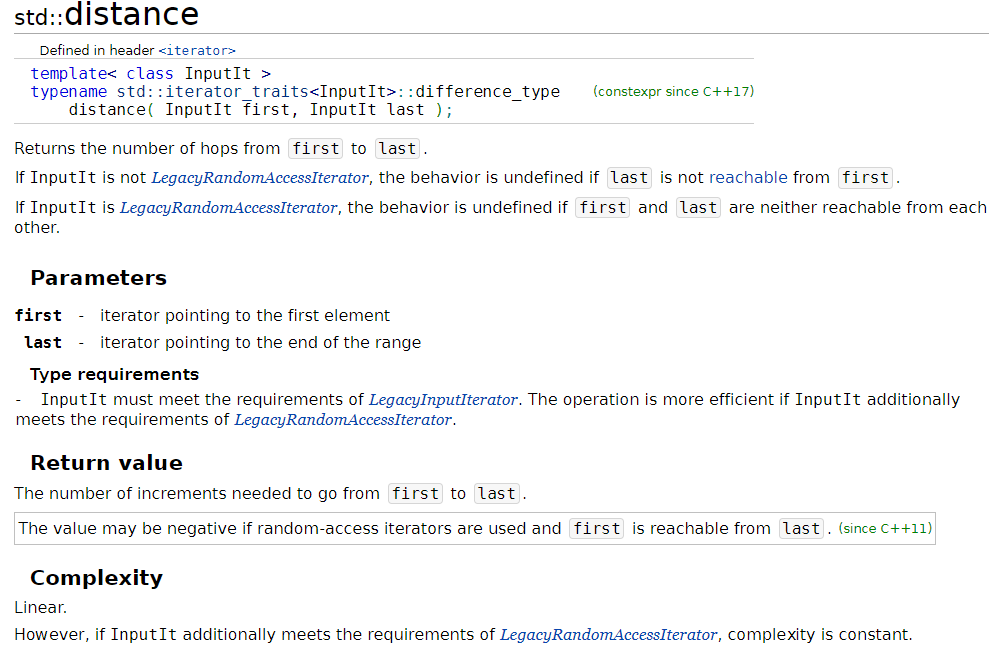Click 'difference_type' in the declaration

[x=487, y=92]
